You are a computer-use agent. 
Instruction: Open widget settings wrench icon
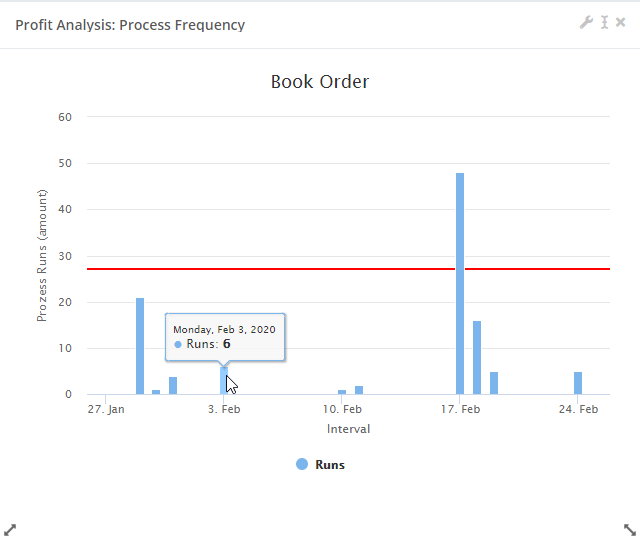coord(586,22)
